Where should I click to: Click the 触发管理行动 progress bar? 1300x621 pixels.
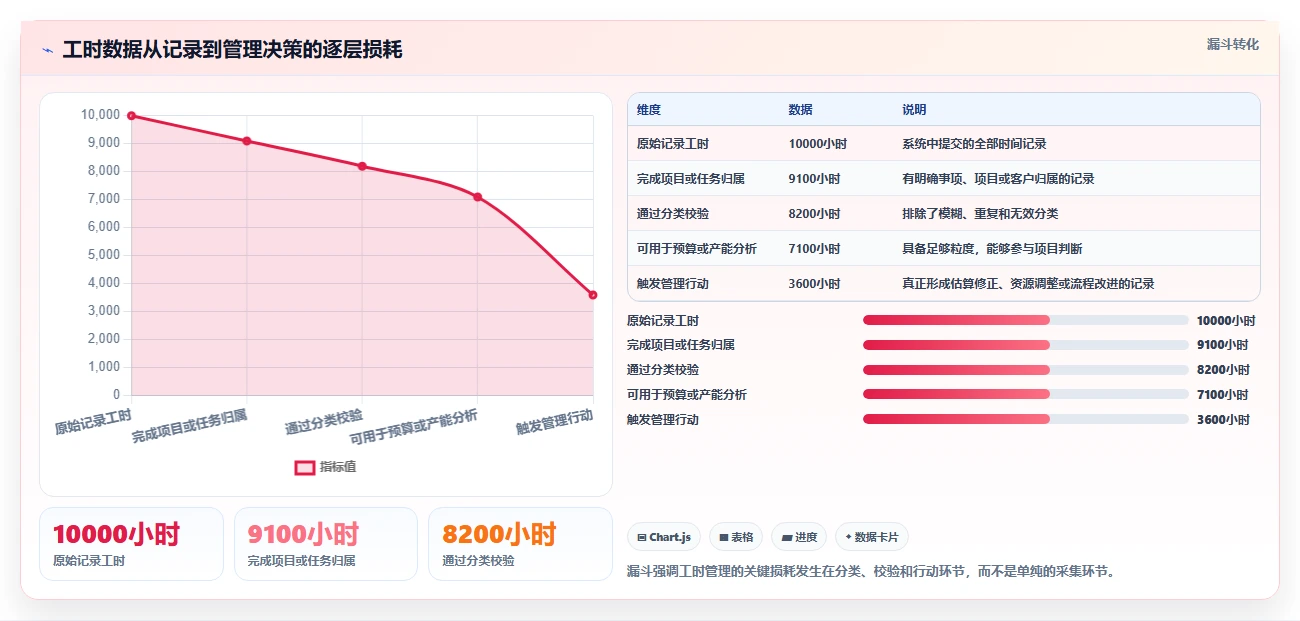point(1025,419)
